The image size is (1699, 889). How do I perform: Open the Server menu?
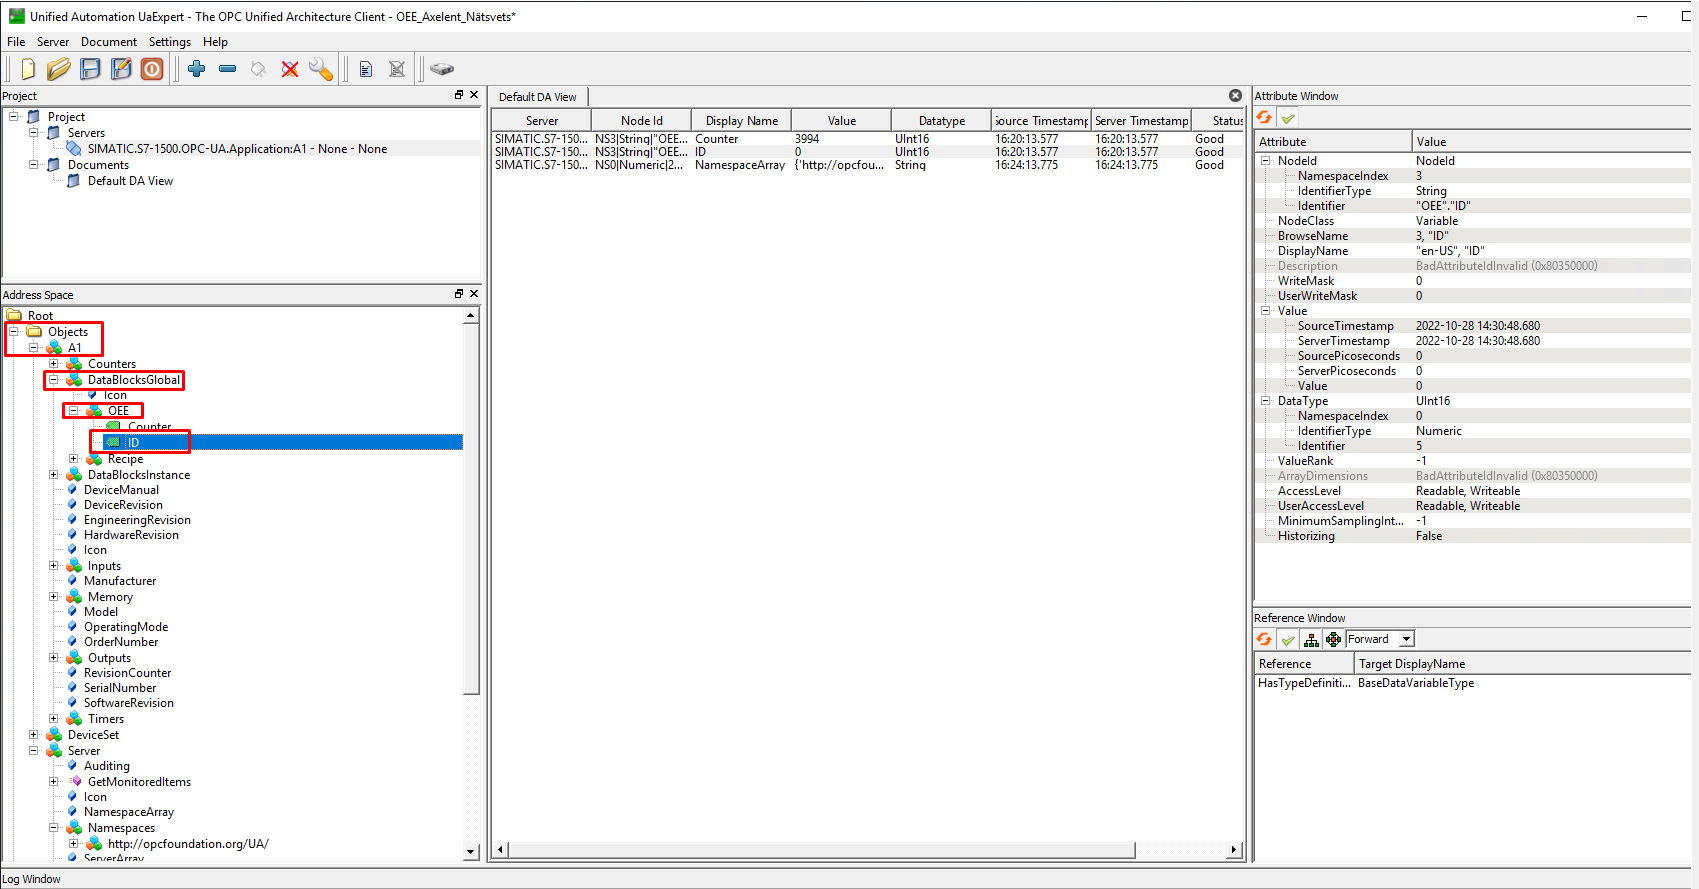tap(53, 42)
